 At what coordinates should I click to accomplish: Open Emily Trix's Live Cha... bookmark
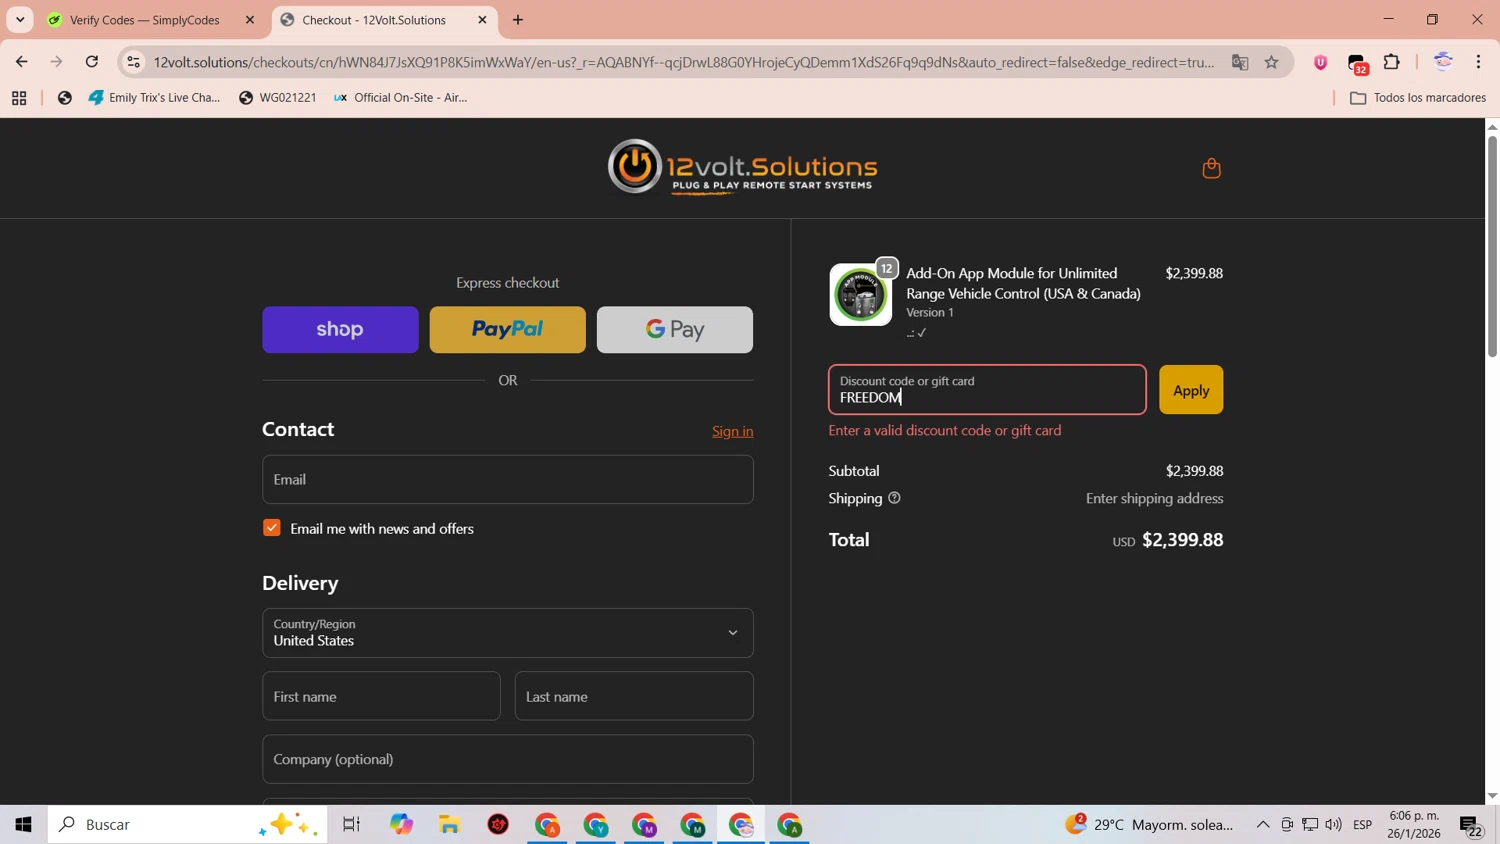154,98
